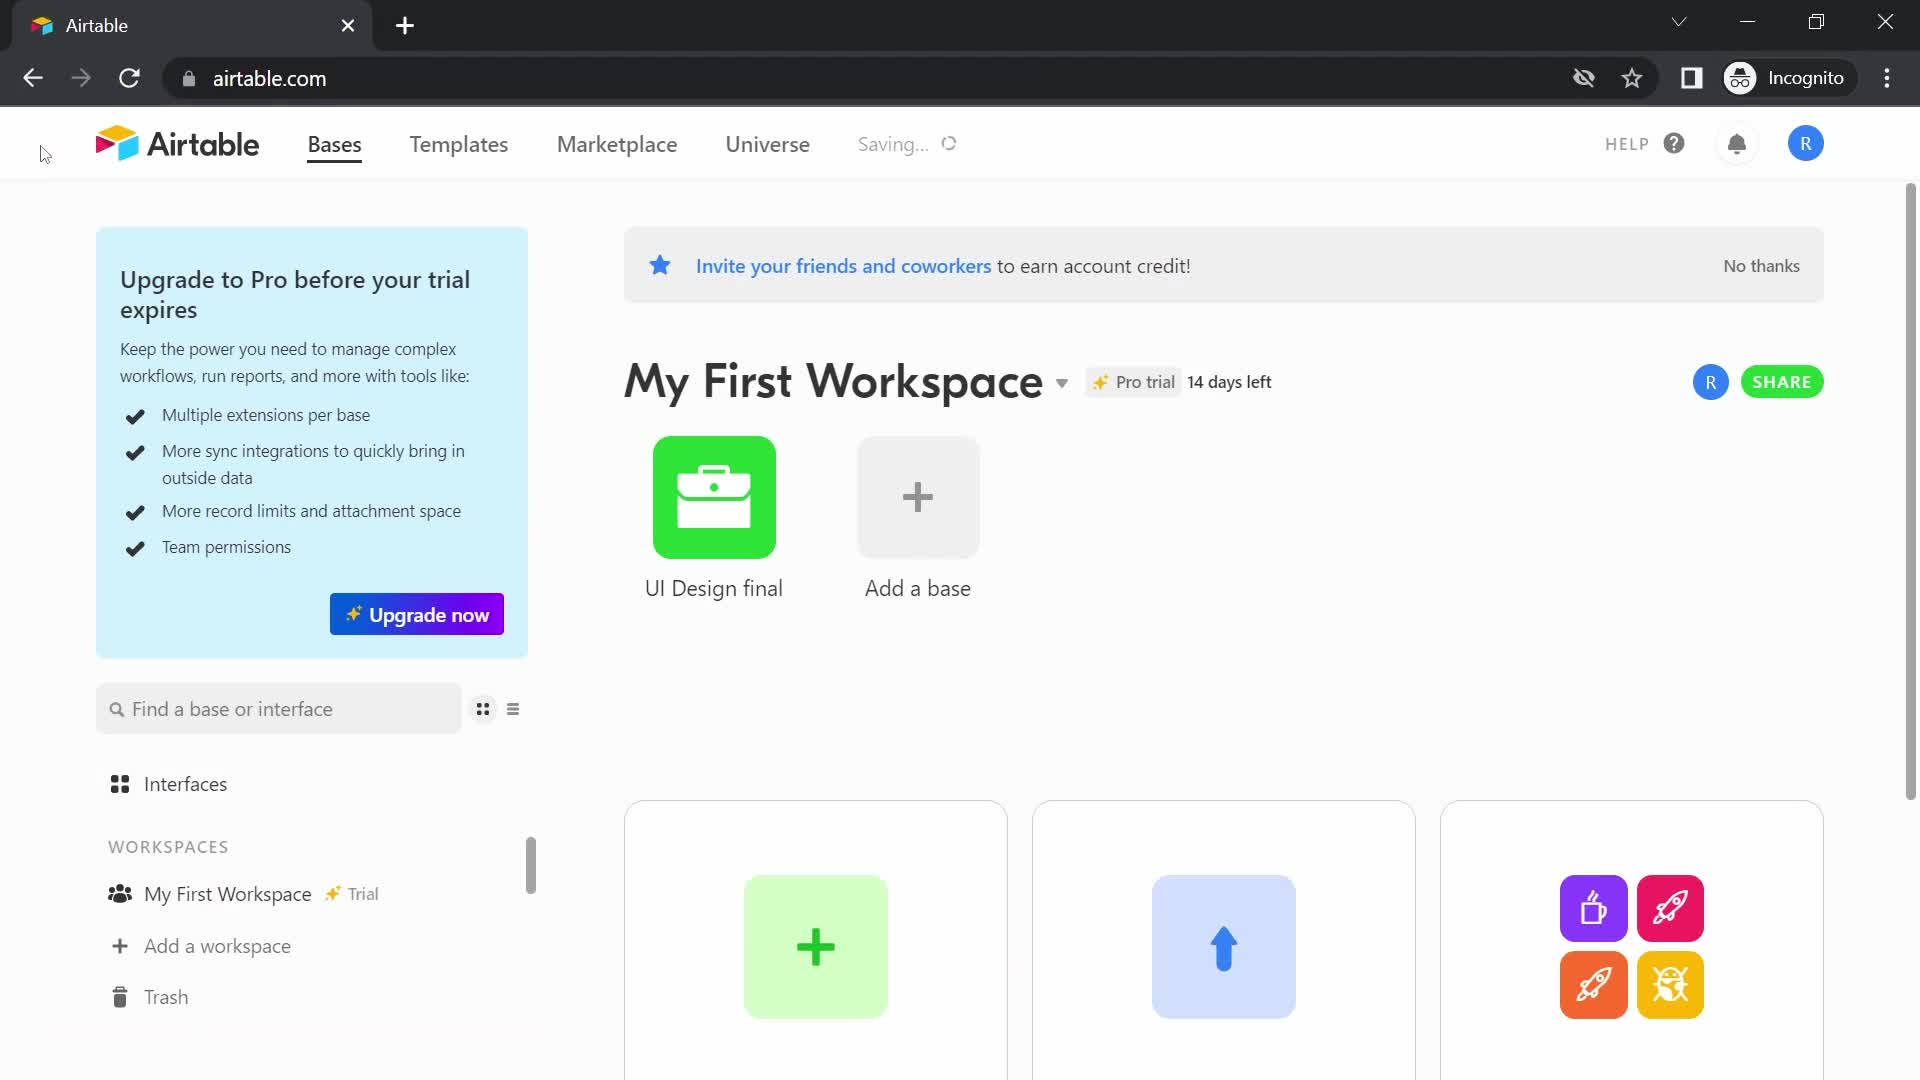Click Upgrade now button

415,615
